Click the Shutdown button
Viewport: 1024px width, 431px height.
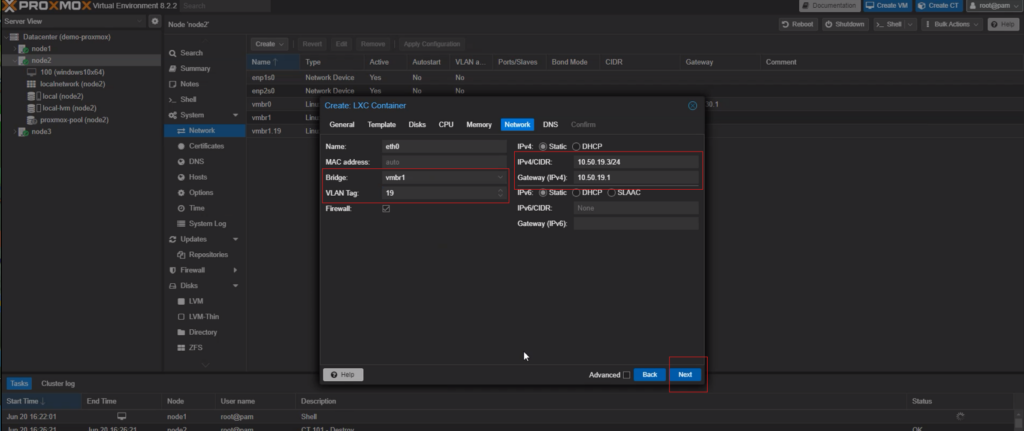coord(844,24)
